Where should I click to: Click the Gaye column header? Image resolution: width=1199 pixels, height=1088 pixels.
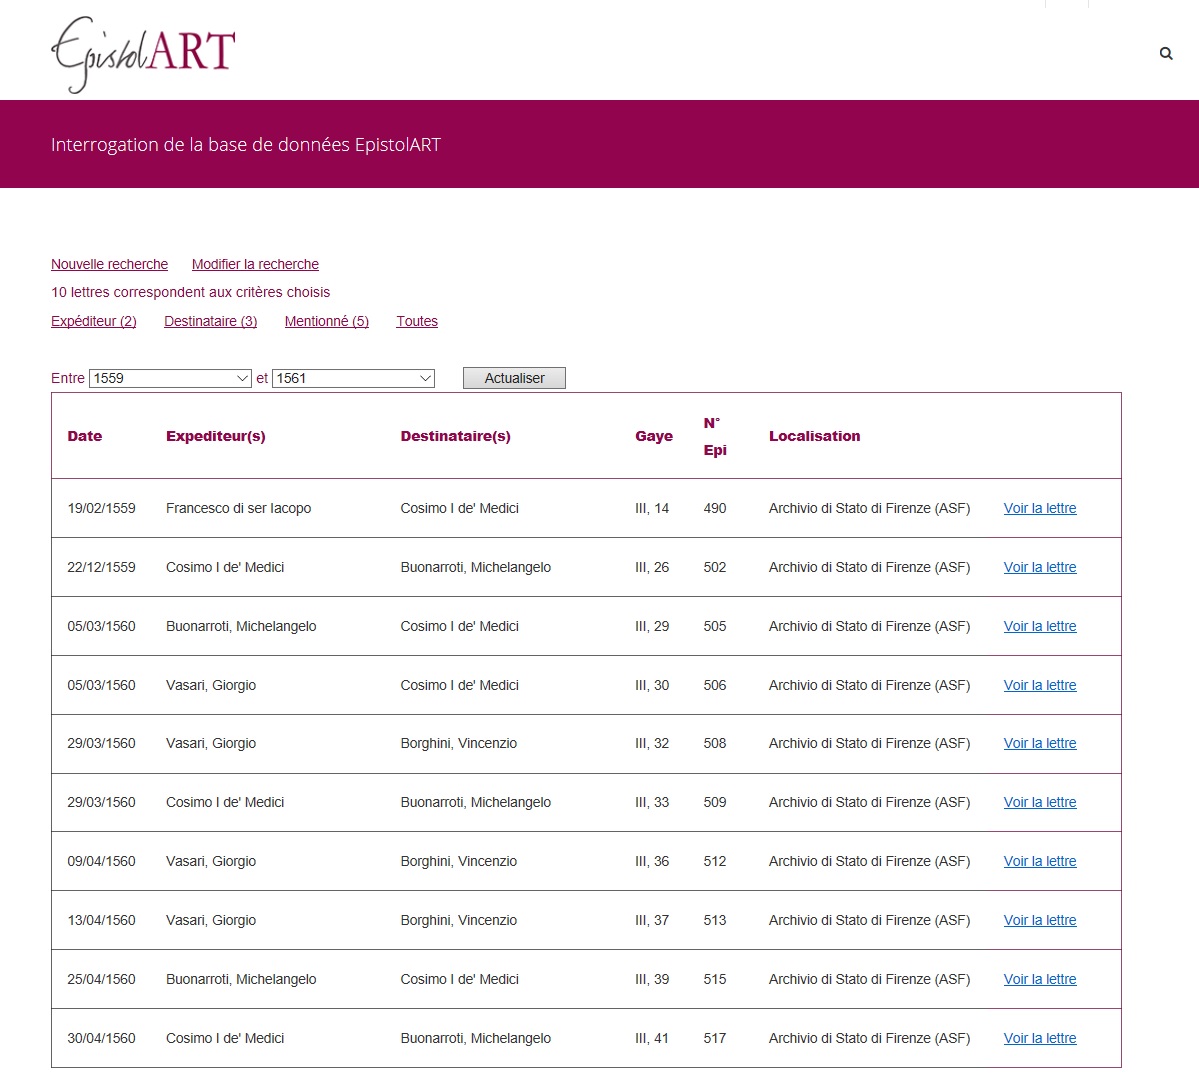click(x=654, y=437)
